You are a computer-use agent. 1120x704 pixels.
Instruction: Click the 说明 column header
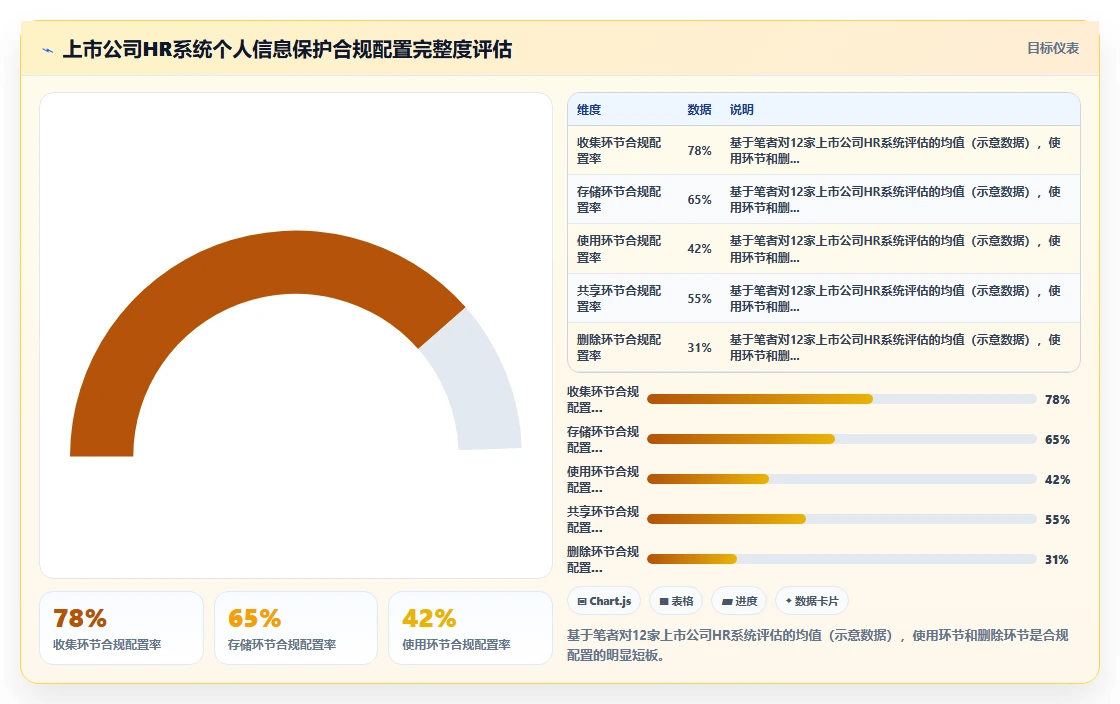[x=741, y=110]
